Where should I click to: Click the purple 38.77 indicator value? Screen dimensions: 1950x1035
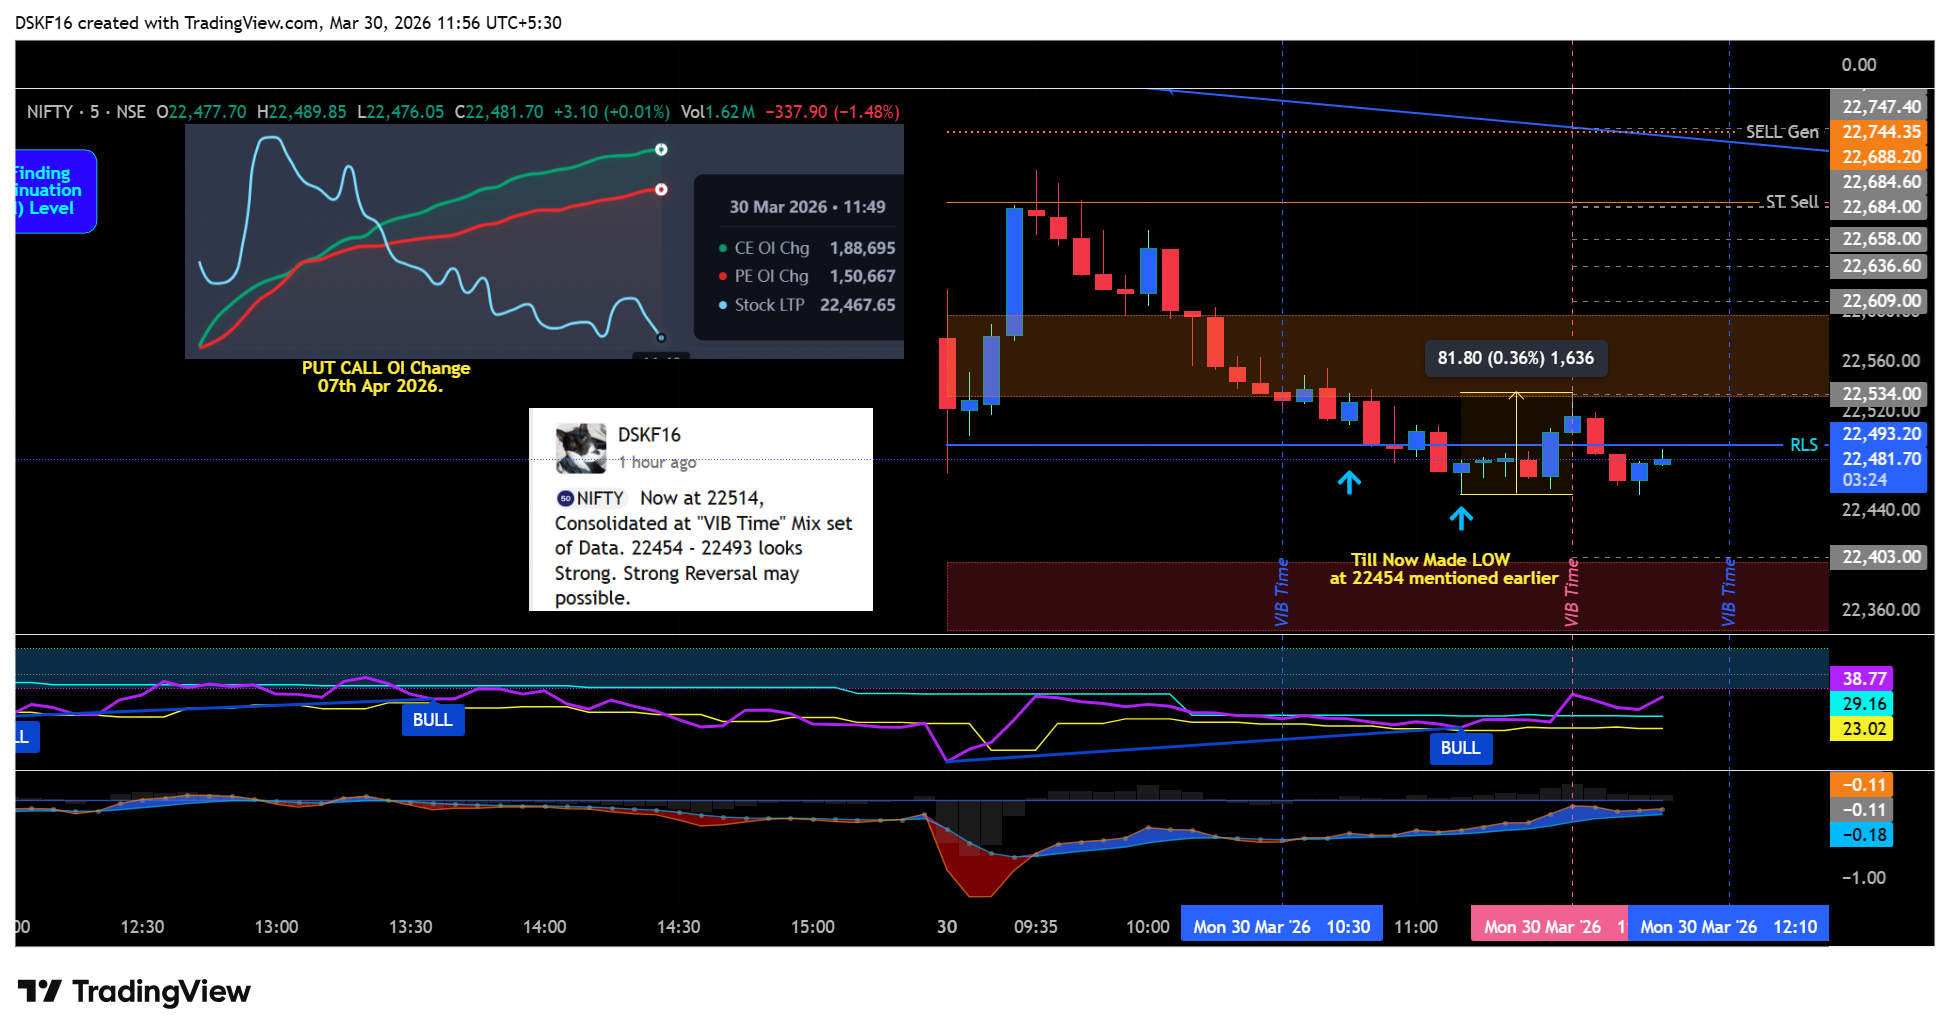(x=1862, y=679)
